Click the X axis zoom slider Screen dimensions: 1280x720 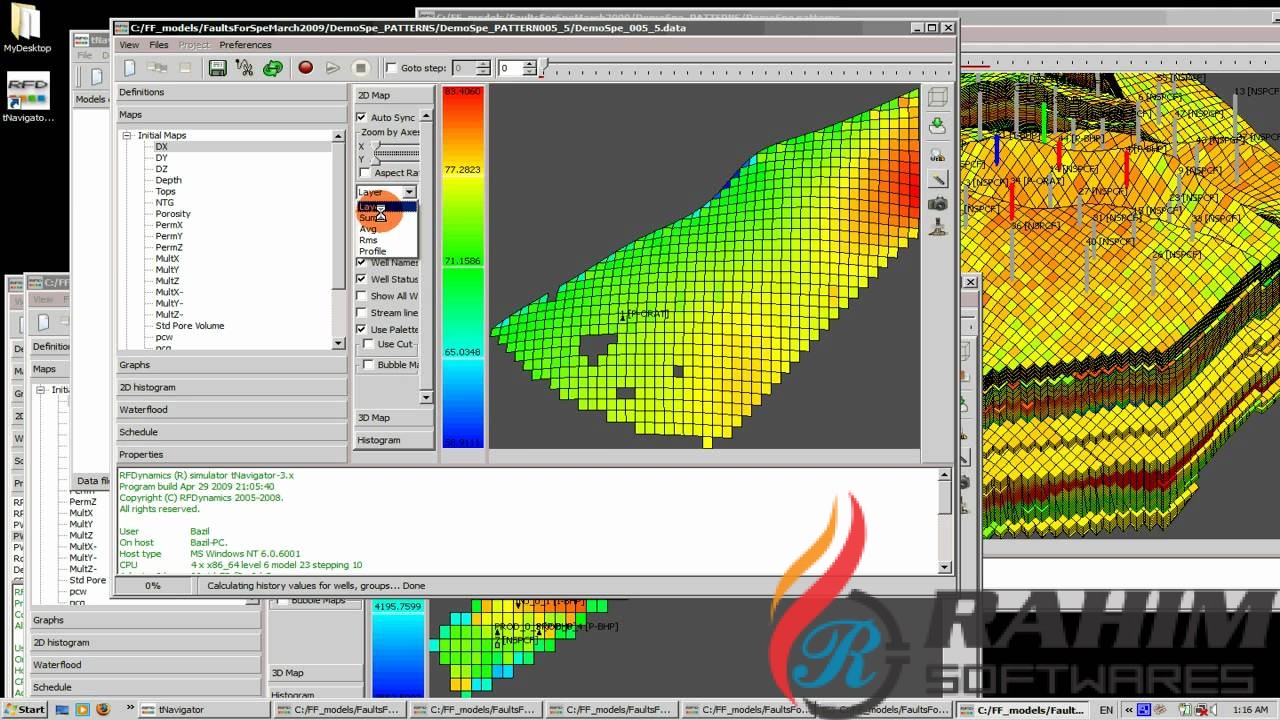coord(396,147)
